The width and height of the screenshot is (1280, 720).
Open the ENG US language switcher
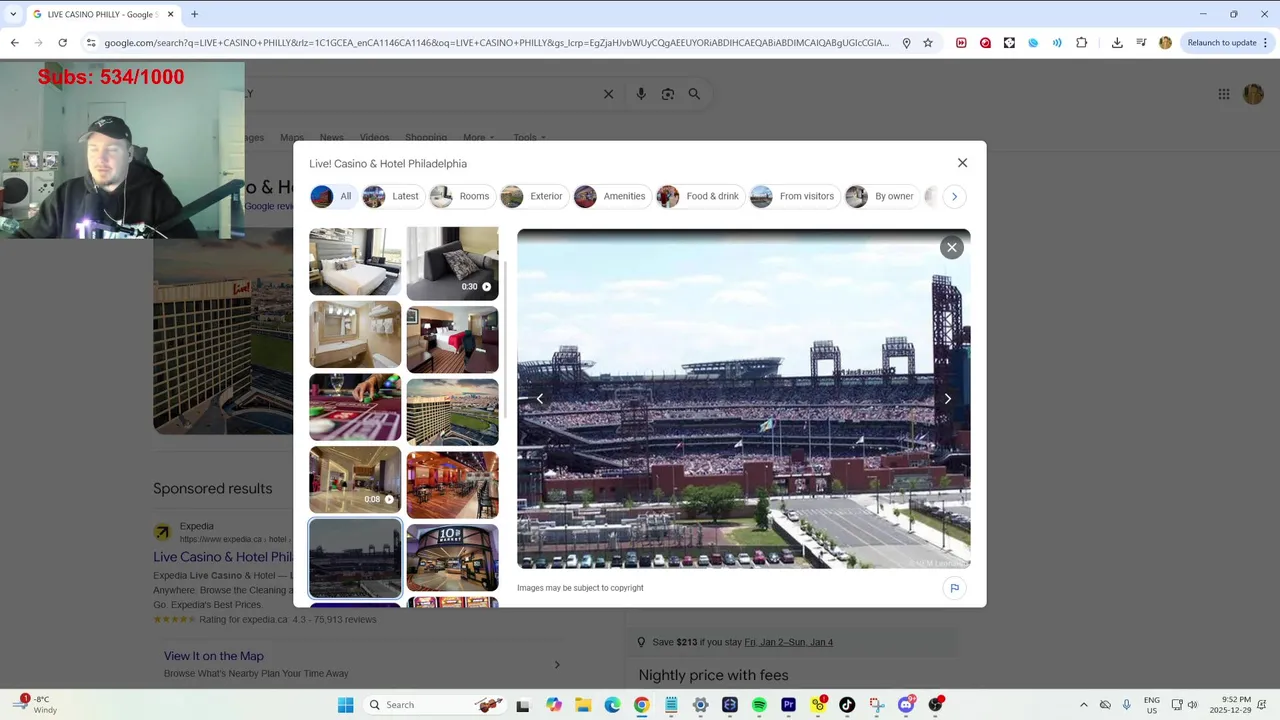click(1152, 705)
